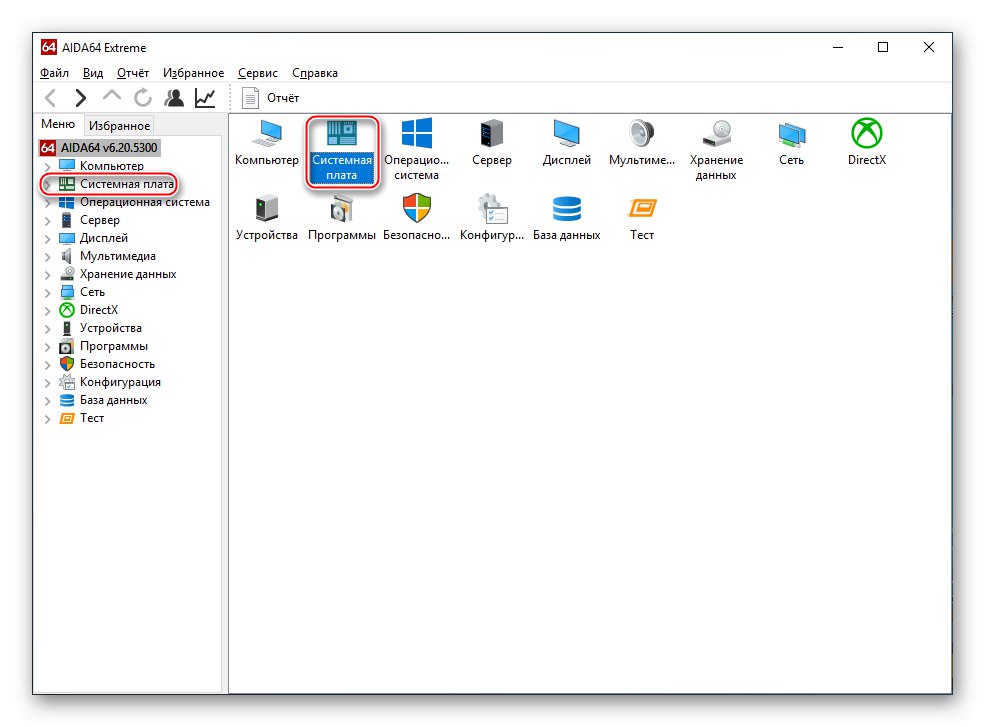This screenshot has width=985, height=727.
Task: Open the Системная плата icon in main pane
Action: tap(342, 150)
